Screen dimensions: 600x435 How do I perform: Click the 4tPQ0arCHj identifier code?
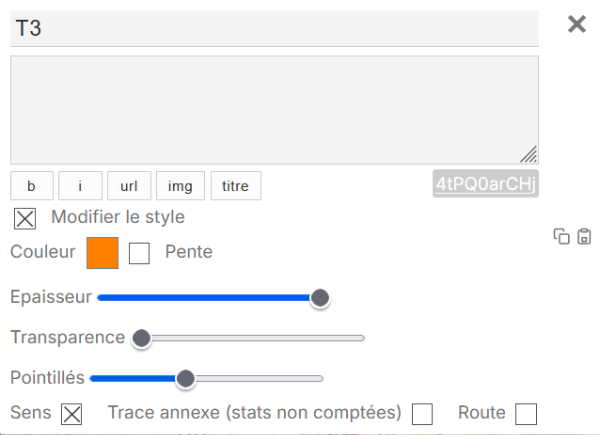pos(486,185)
